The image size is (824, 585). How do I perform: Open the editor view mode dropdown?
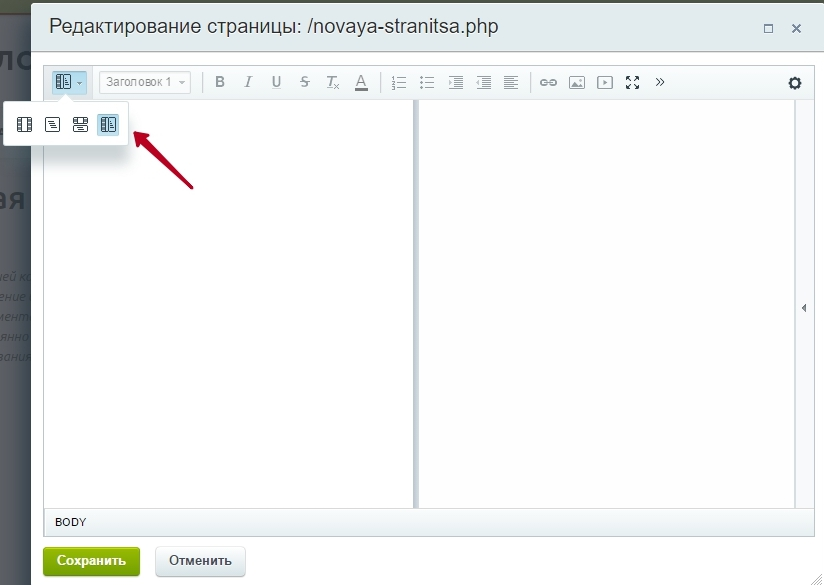[x=69, y=83]
